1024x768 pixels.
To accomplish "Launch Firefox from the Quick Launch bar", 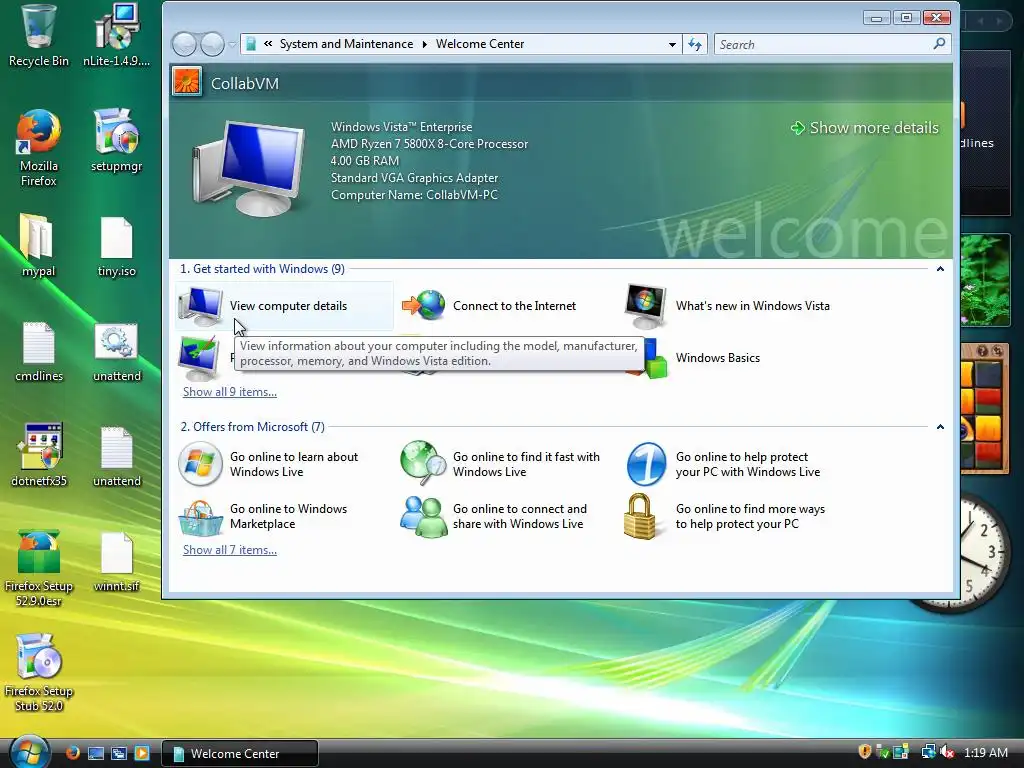I will click(x=72, y=753).
